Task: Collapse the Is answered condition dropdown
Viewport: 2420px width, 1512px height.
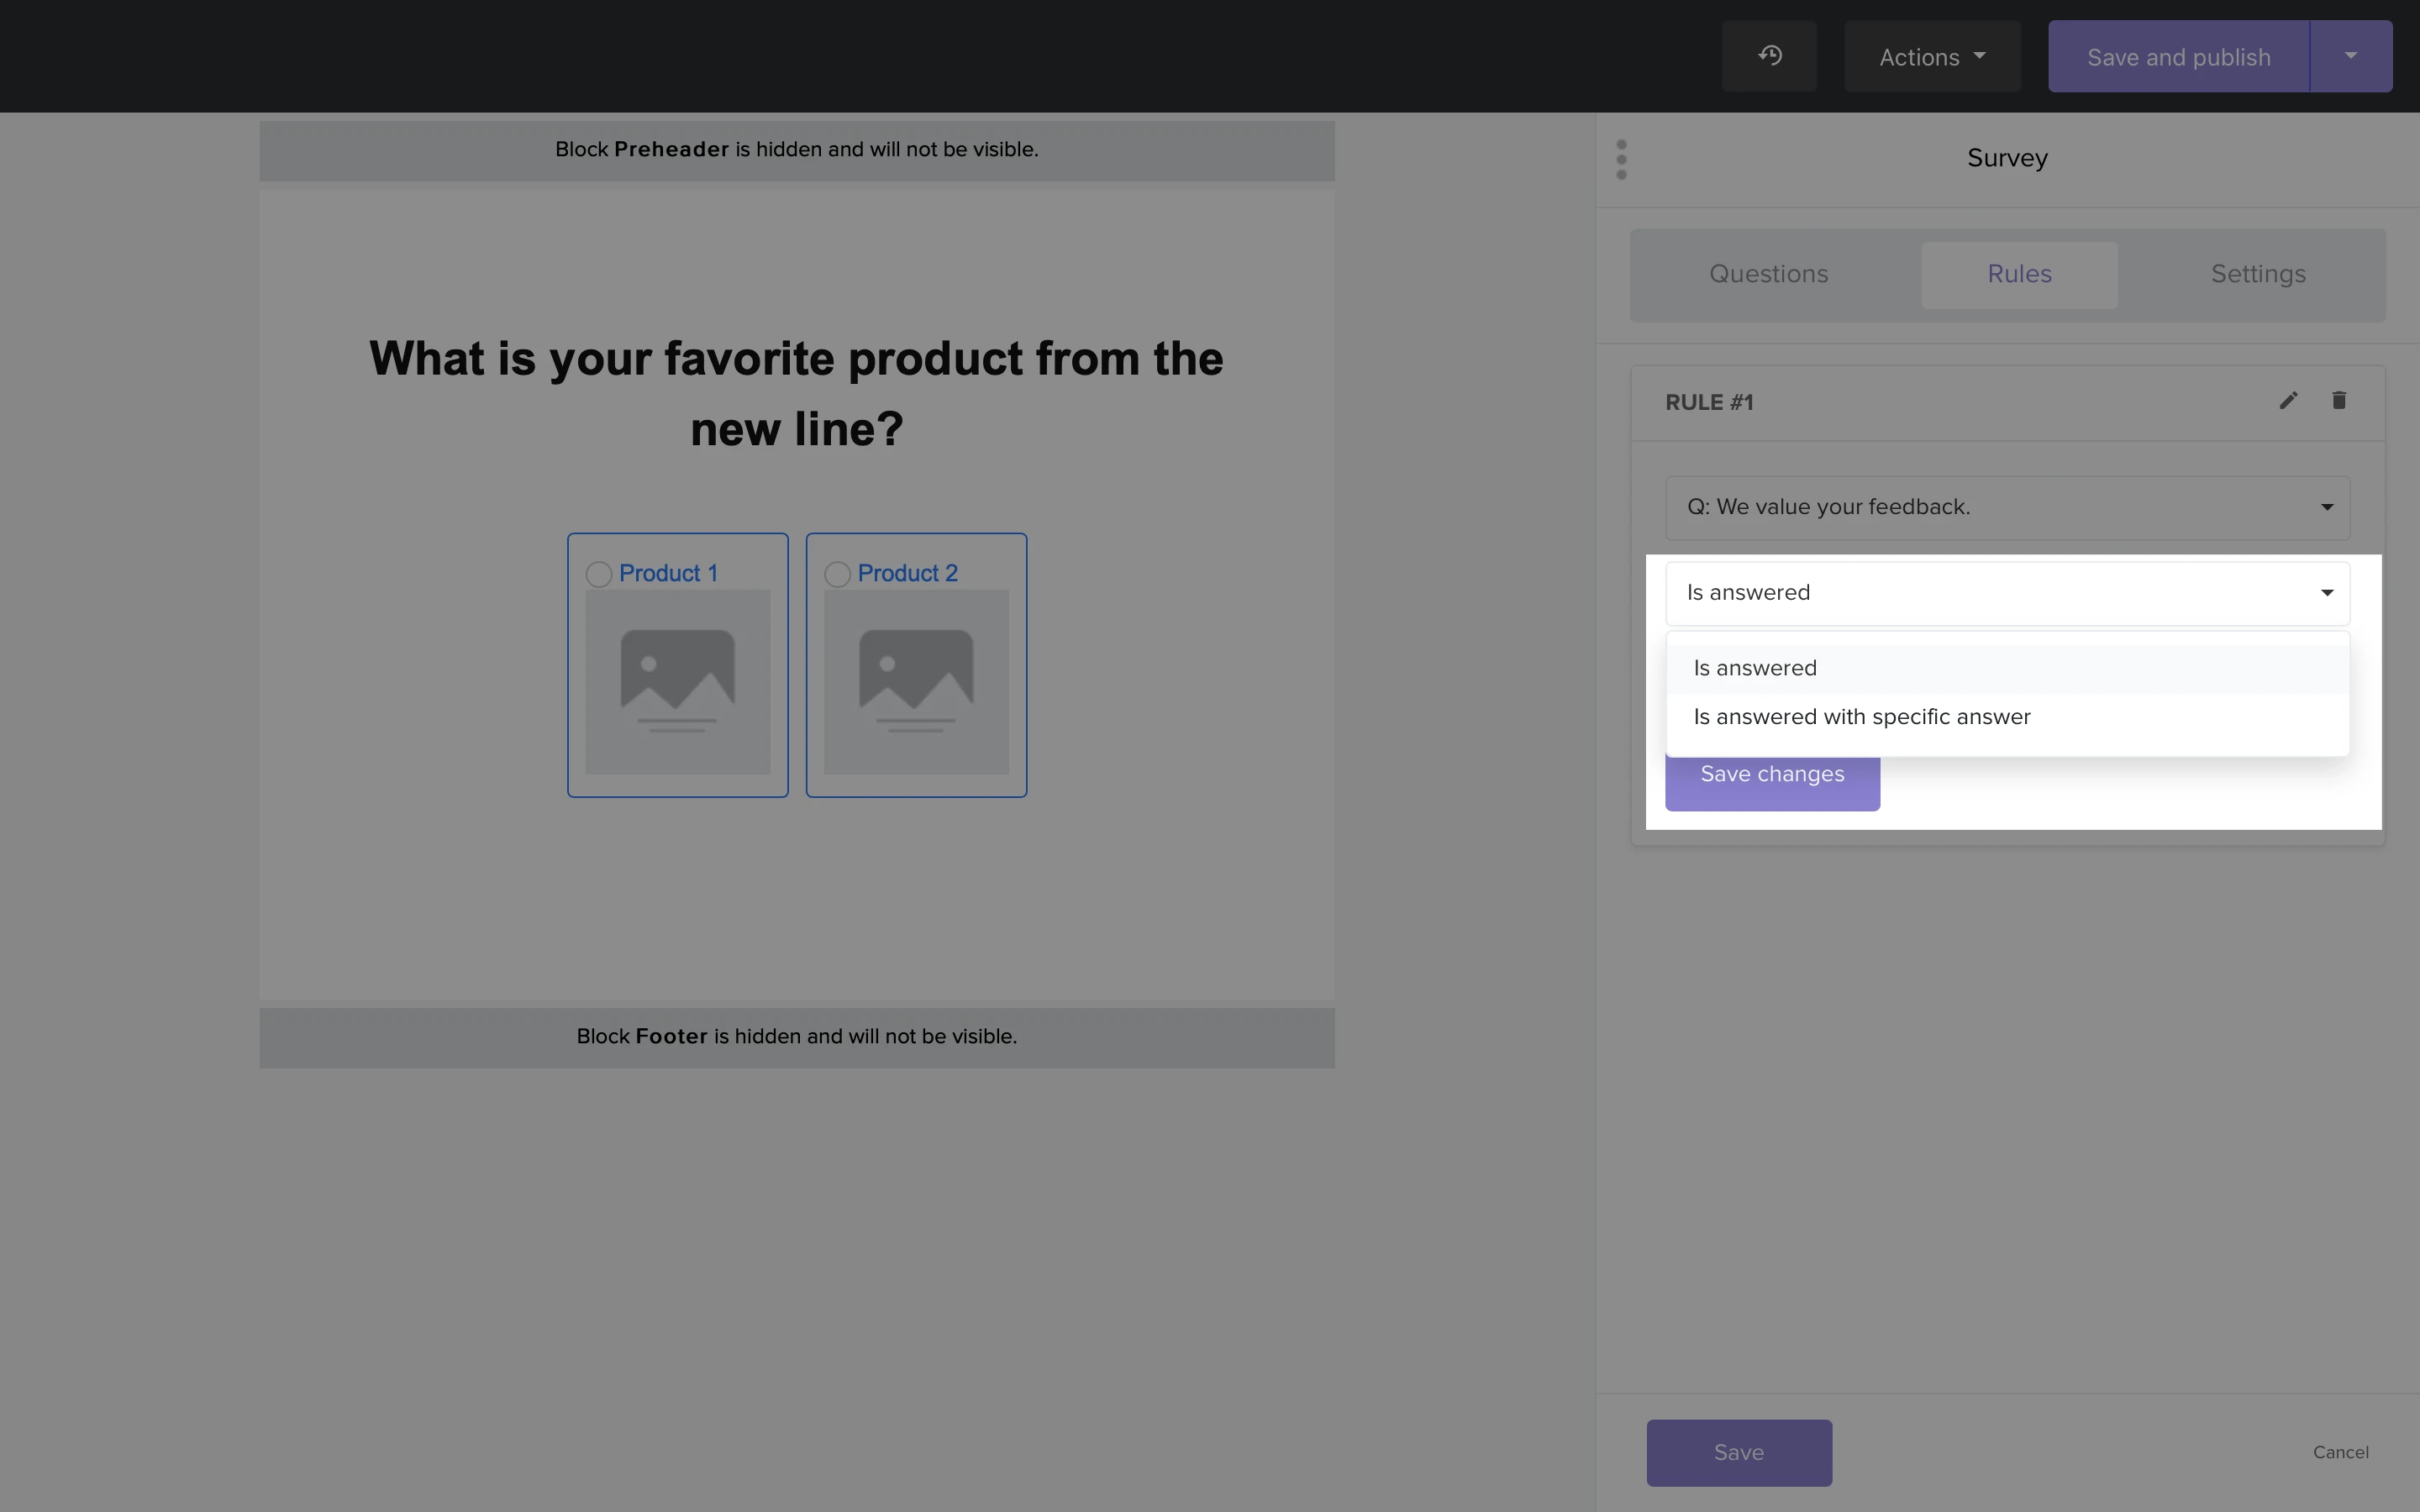Action: pyautogui.click(x=2007, y=593)
